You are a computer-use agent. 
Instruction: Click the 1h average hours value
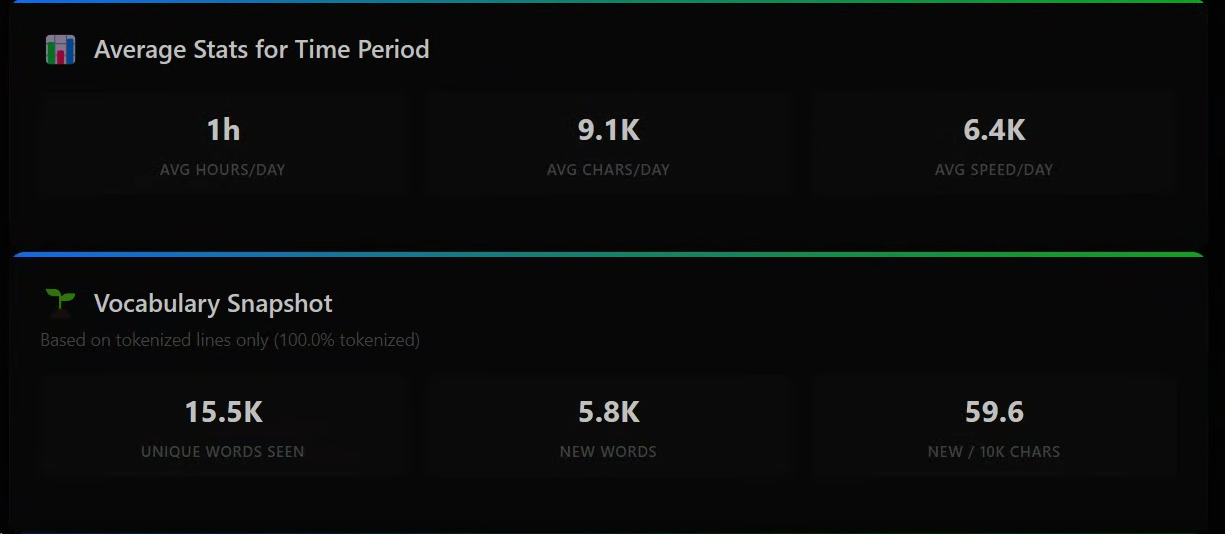tap(223, 130)
